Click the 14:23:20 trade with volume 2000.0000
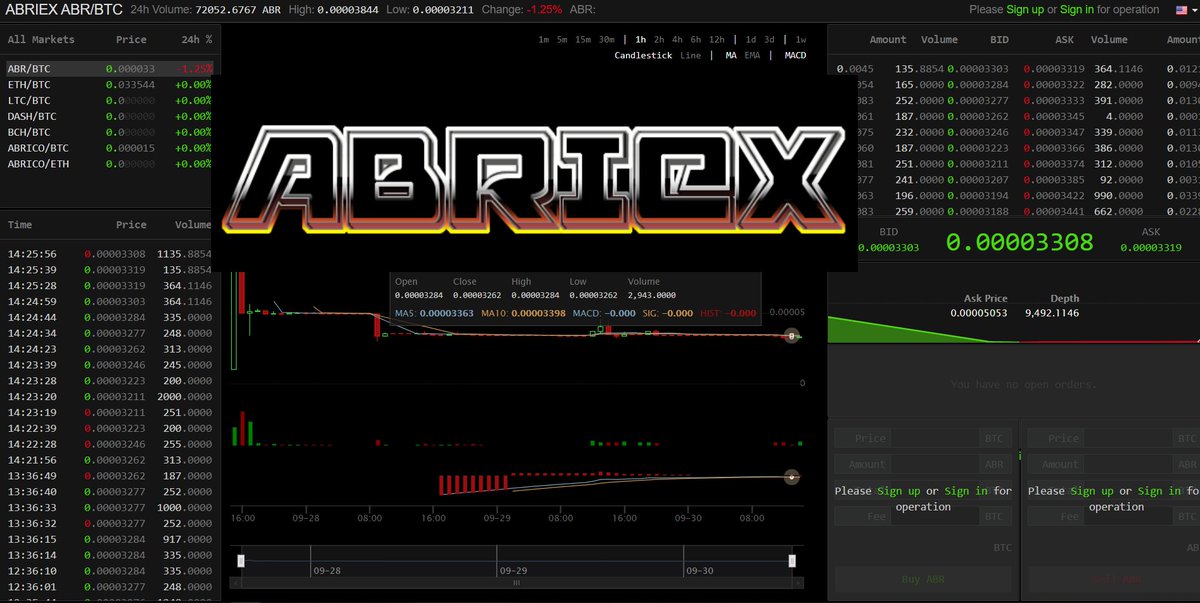1200x603 pixels. (x=110, y=396)
